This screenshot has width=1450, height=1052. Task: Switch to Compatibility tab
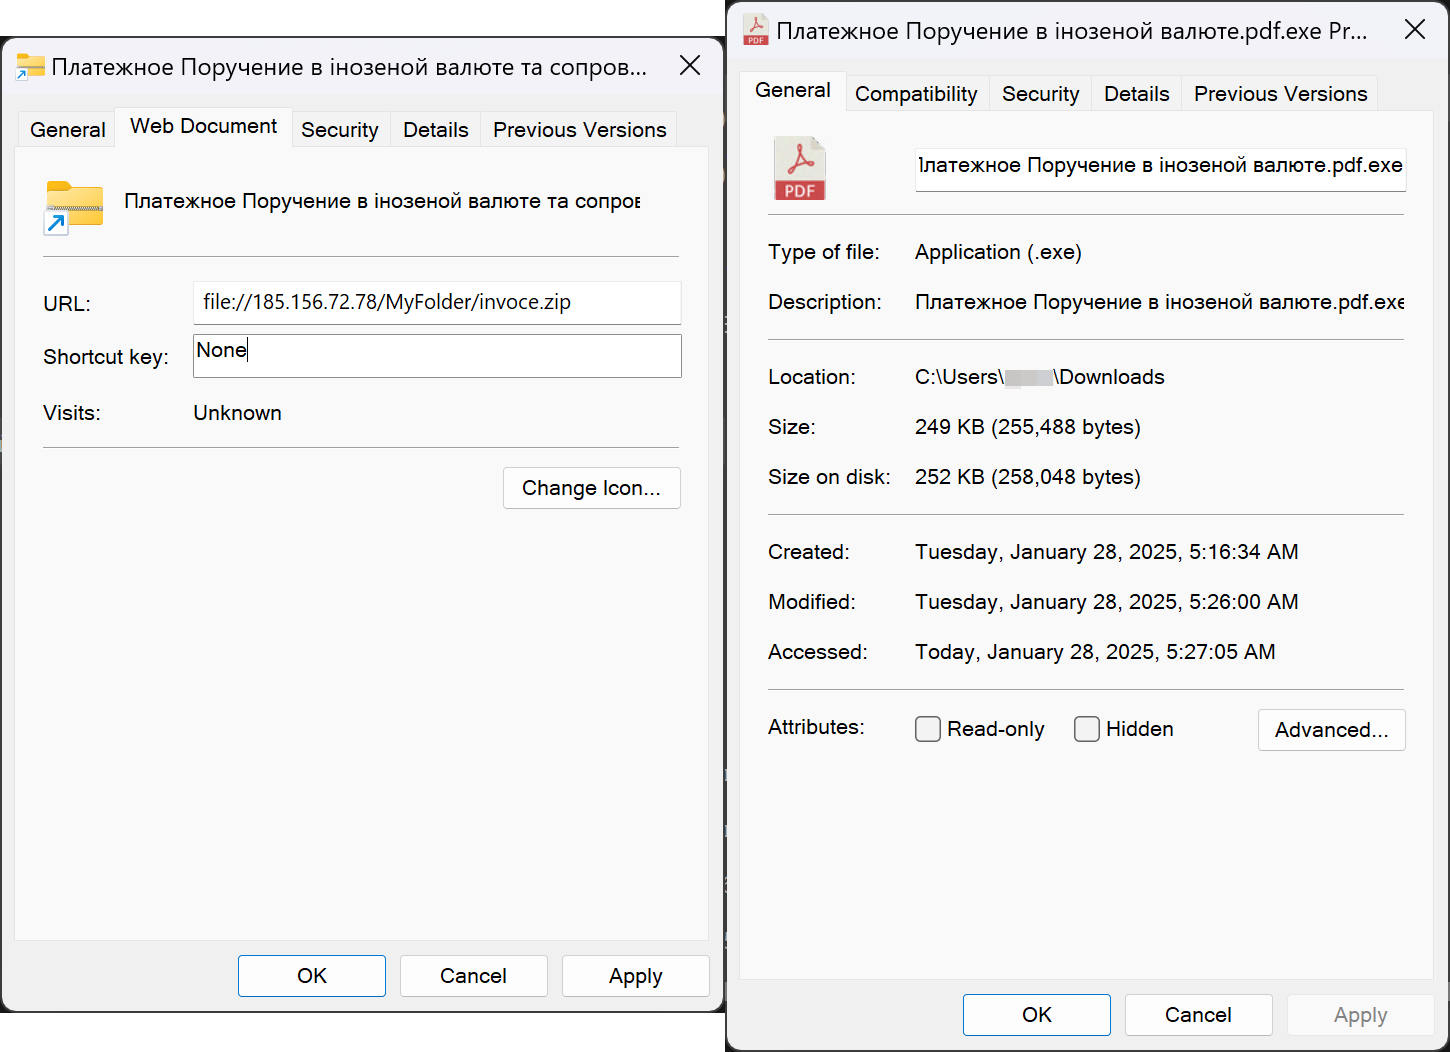[916, 94]
